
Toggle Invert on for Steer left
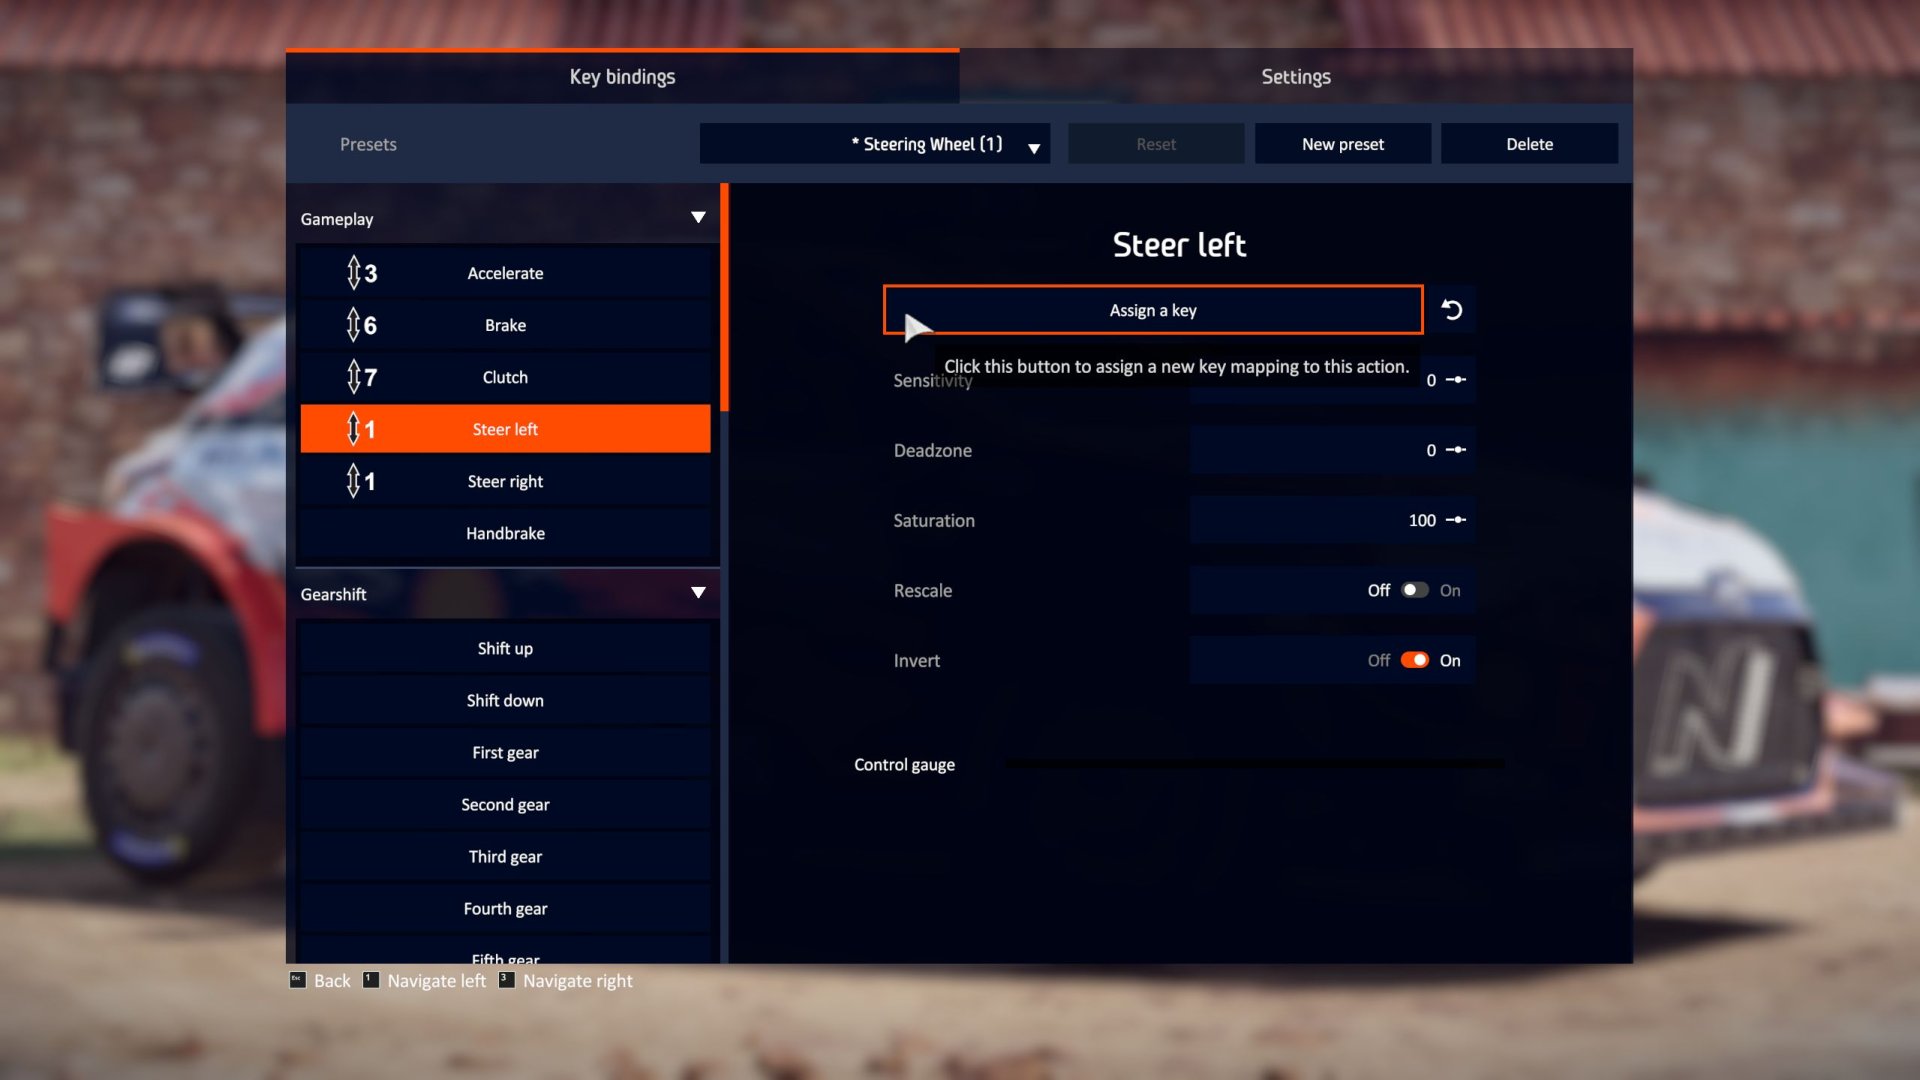1414,659
